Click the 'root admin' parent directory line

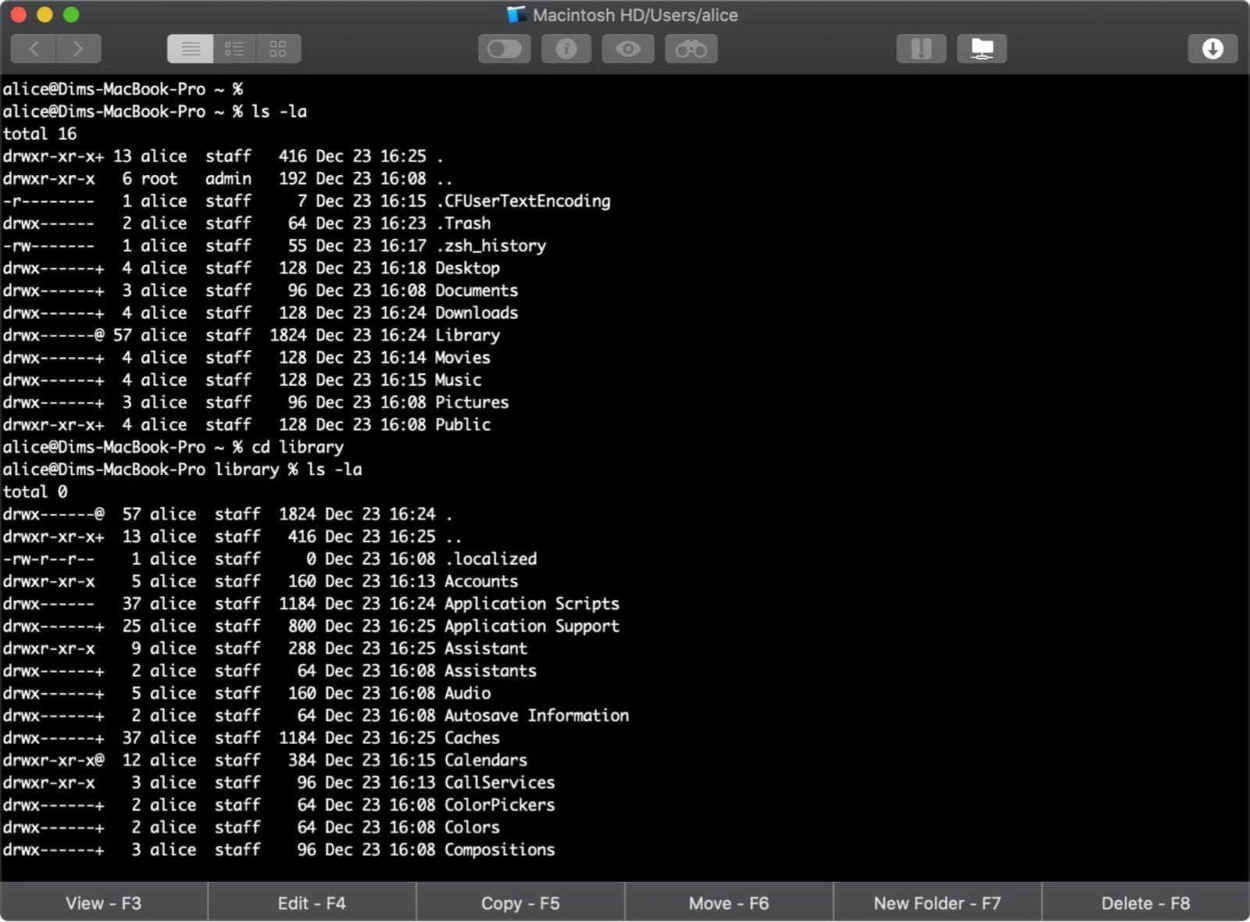[x=229, y=179]
